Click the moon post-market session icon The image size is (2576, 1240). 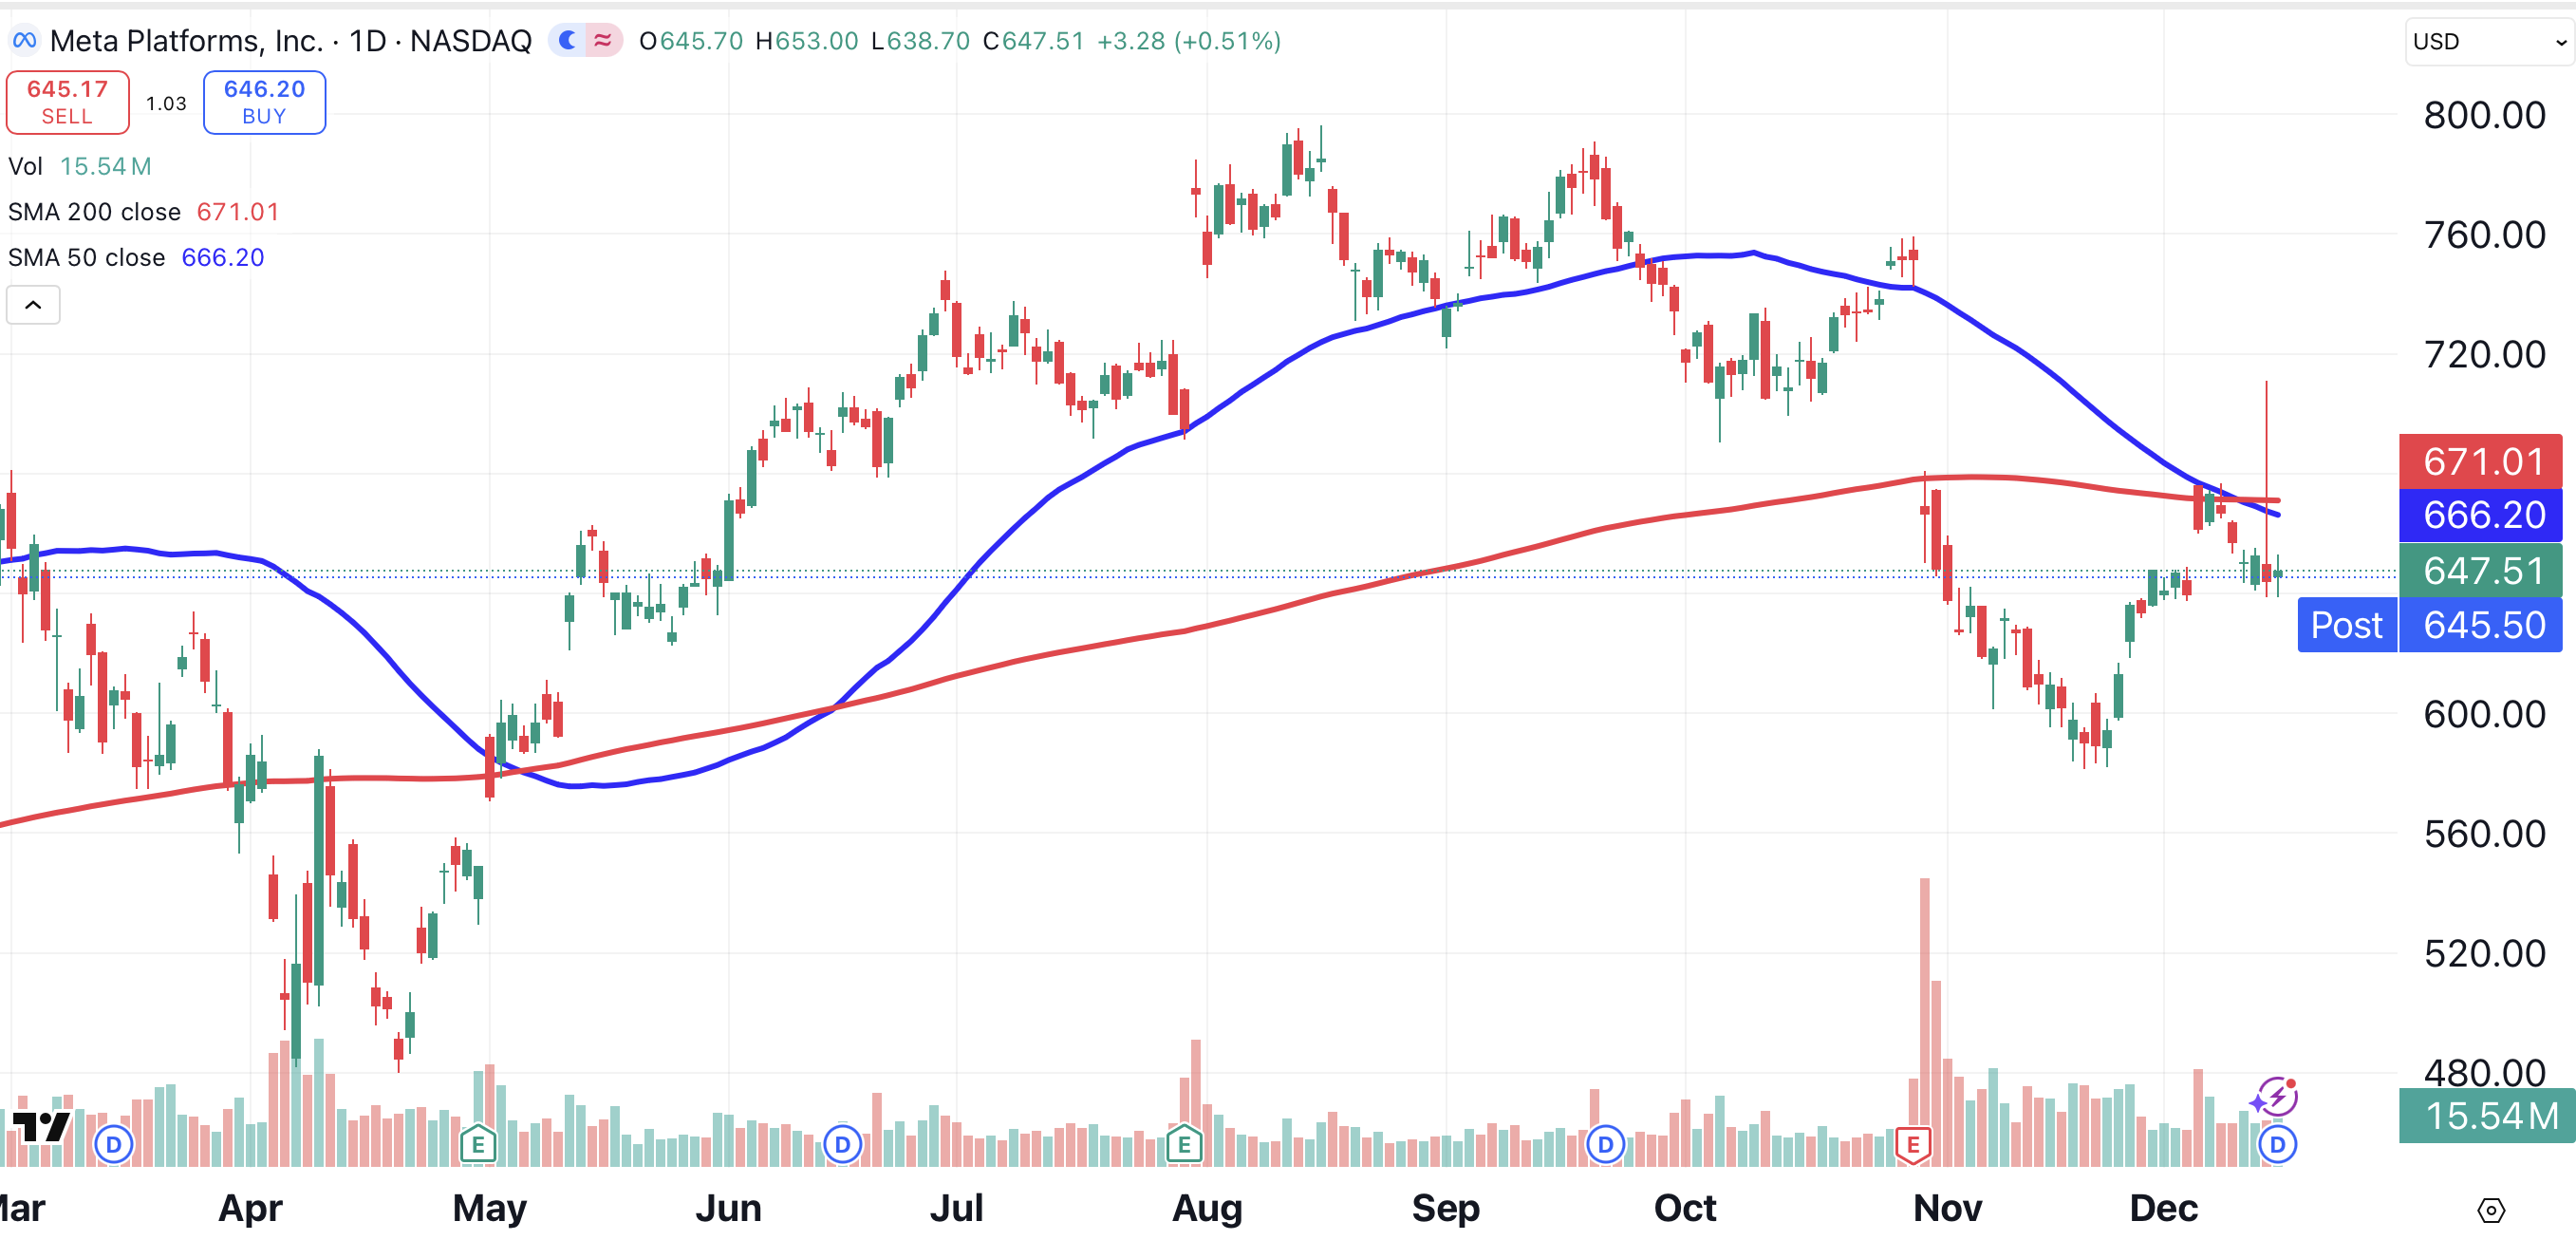pyautogui.click(x=567, y=41)
